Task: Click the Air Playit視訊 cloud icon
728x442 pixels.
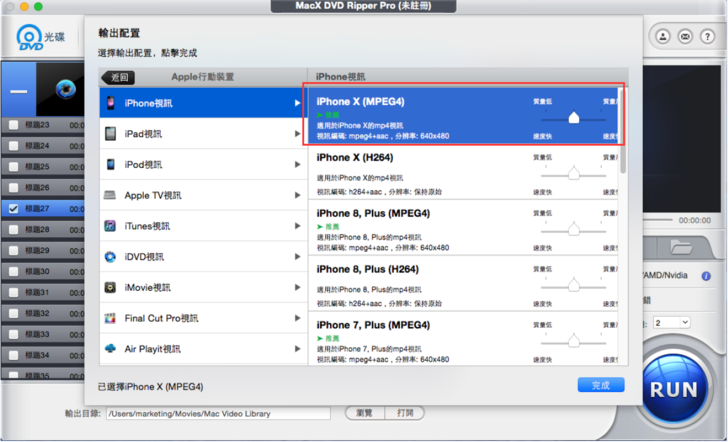Action: 110,348
